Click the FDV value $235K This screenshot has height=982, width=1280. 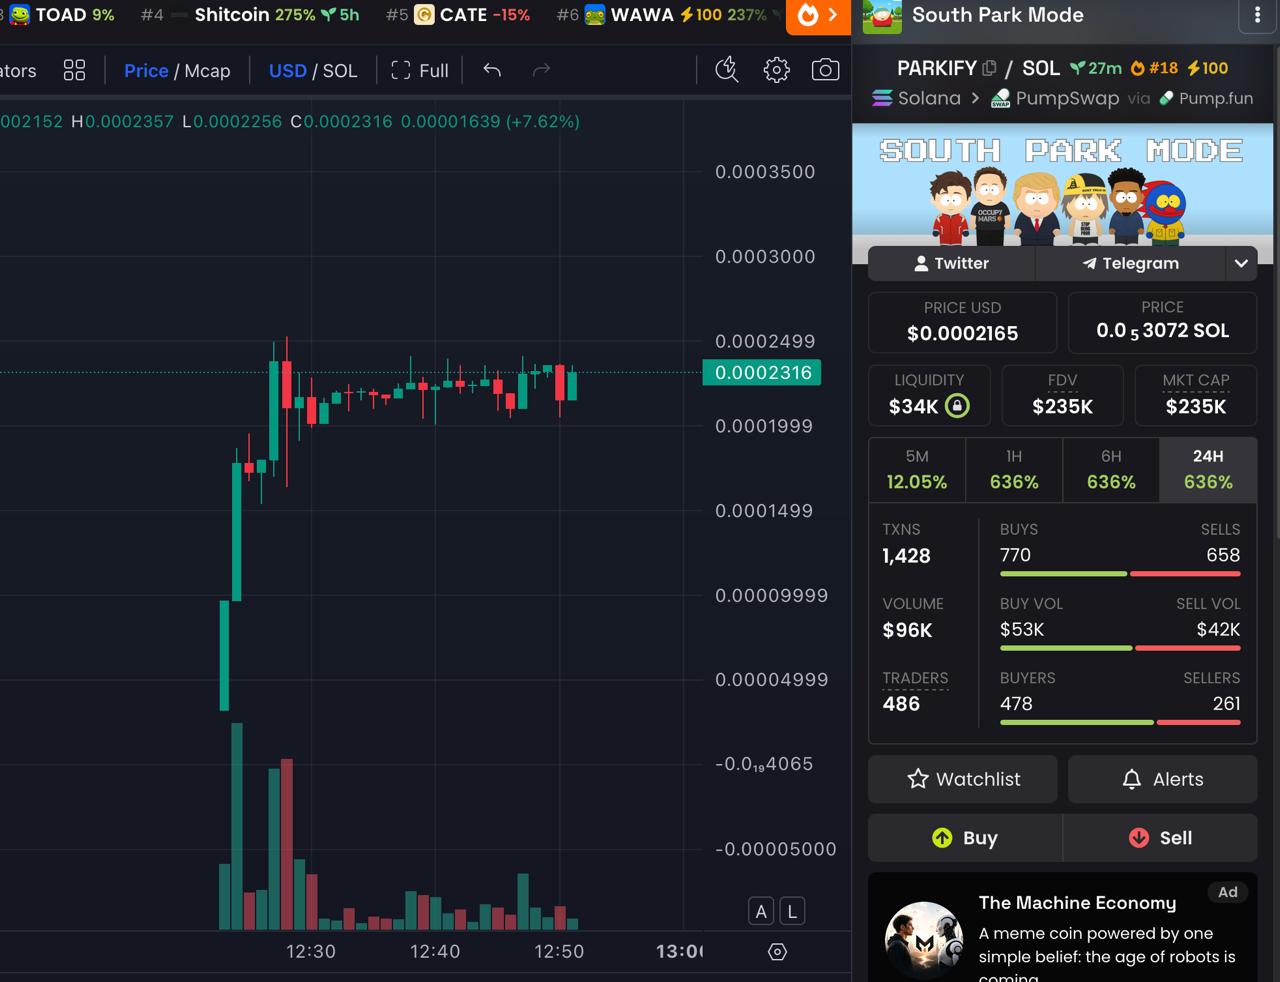click(1062, 406)
